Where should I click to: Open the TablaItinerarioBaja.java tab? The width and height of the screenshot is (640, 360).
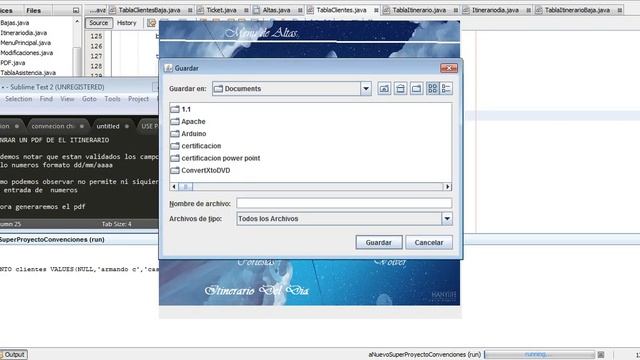tap(577, 10)
